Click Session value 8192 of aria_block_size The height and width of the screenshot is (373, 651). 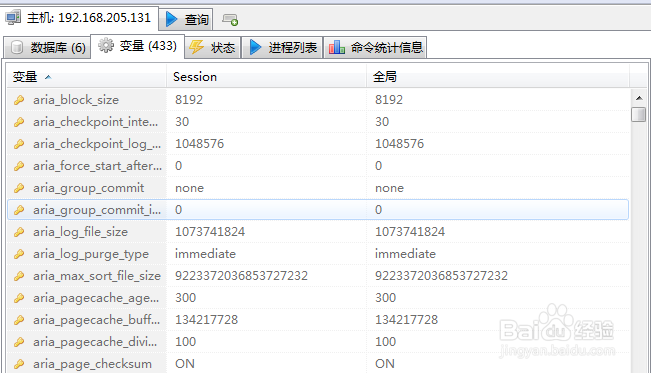click(x=189, y=100)
